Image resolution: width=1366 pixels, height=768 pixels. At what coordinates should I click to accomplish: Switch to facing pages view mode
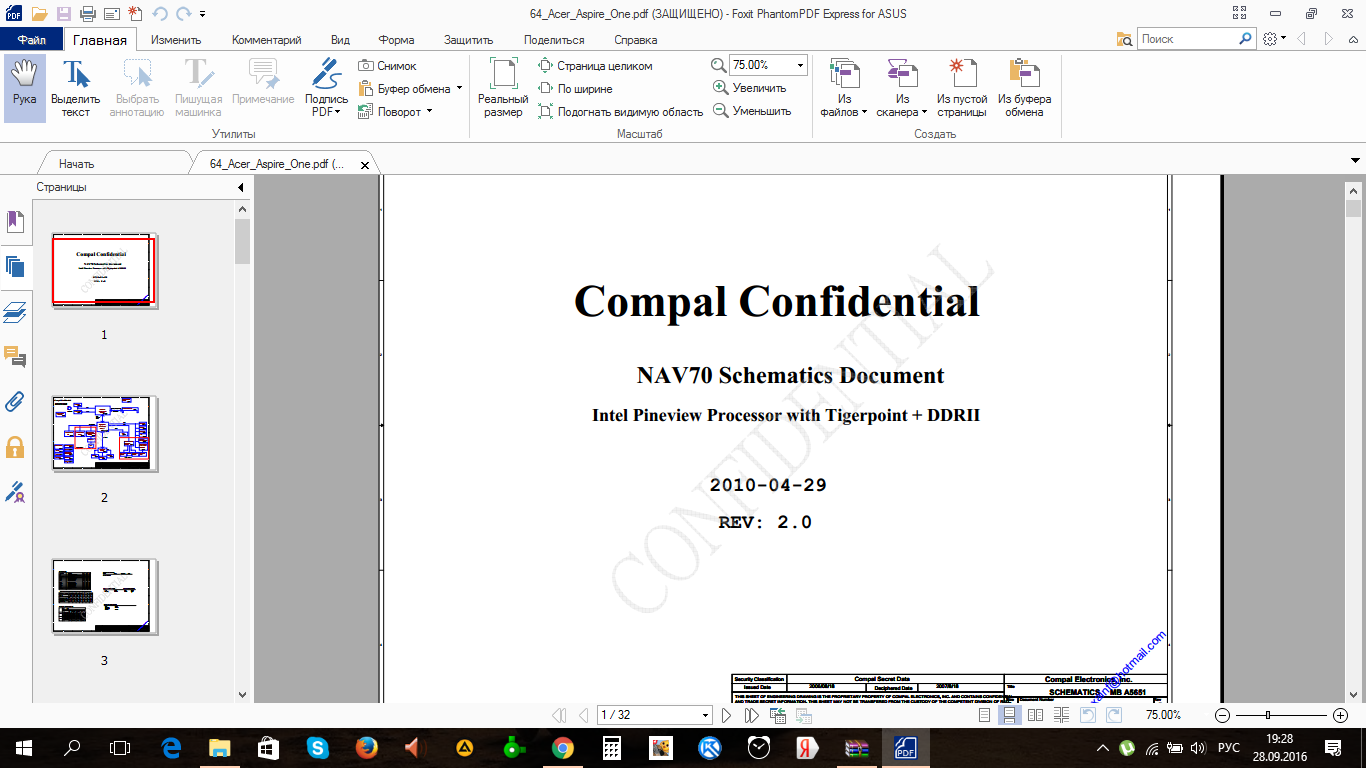[x=1036, y=715]
